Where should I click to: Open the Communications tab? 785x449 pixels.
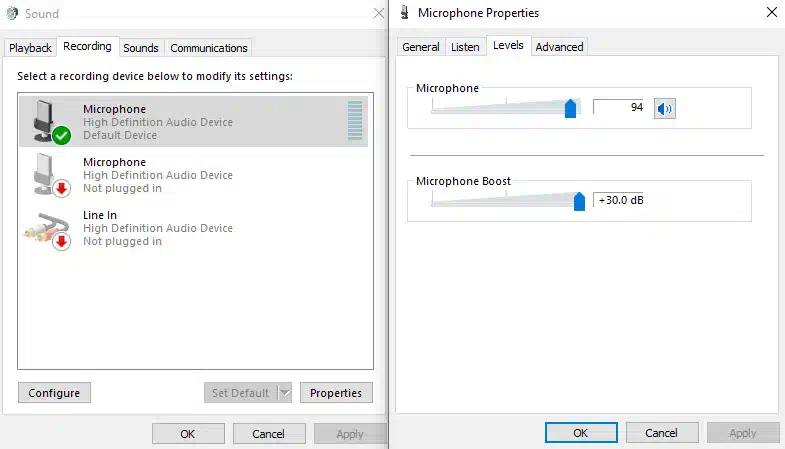(208, 48)
